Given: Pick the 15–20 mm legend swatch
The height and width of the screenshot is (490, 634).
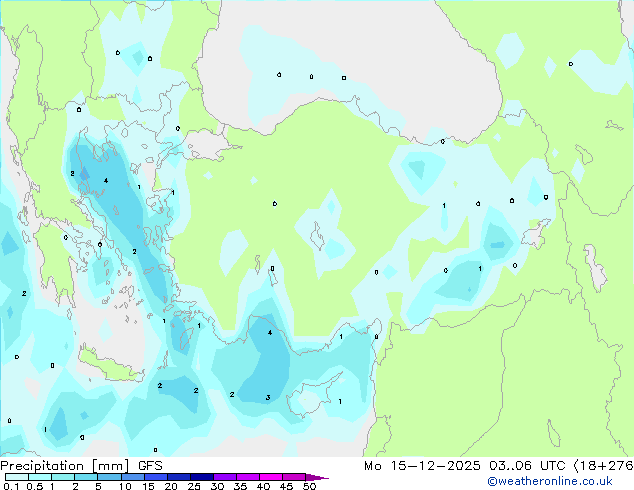Looking at the screenshot, I should (156, 477).
